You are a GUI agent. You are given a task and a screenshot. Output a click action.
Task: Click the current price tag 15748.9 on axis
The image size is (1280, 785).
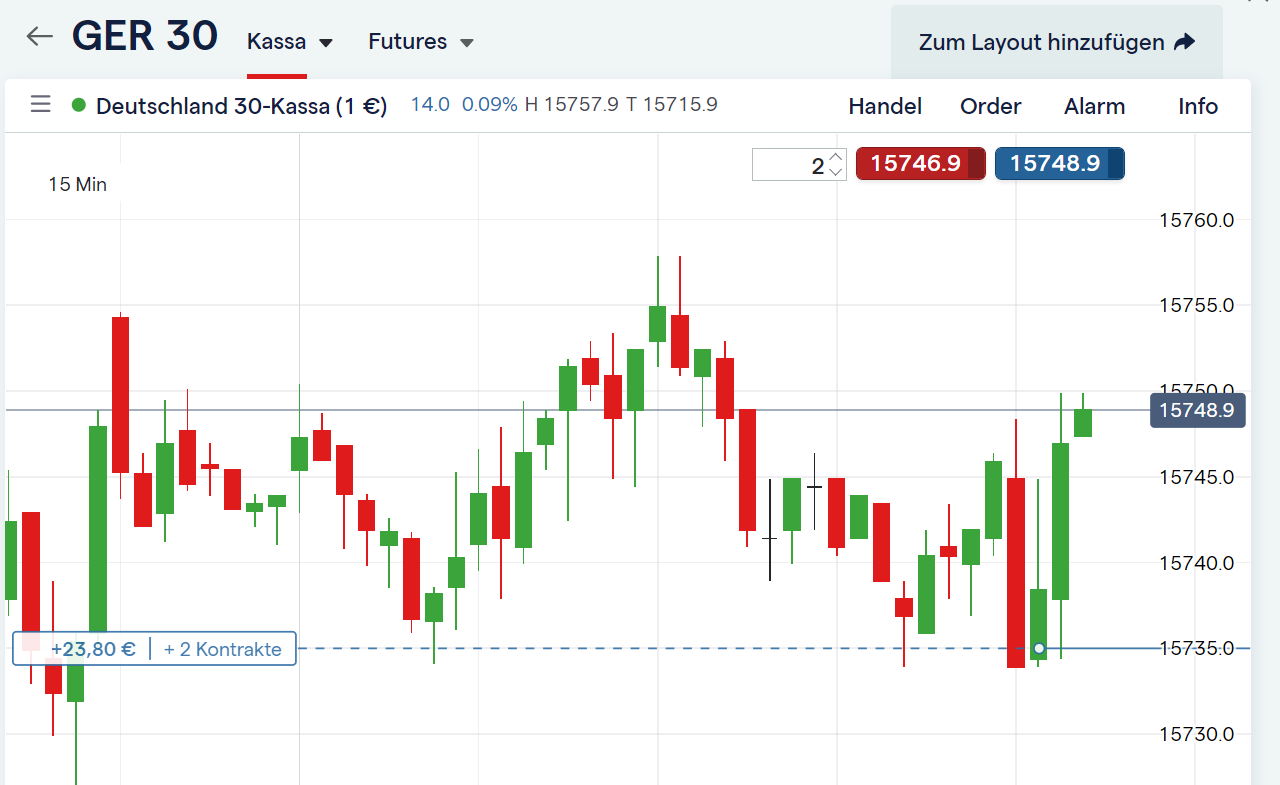point(1196,410)
